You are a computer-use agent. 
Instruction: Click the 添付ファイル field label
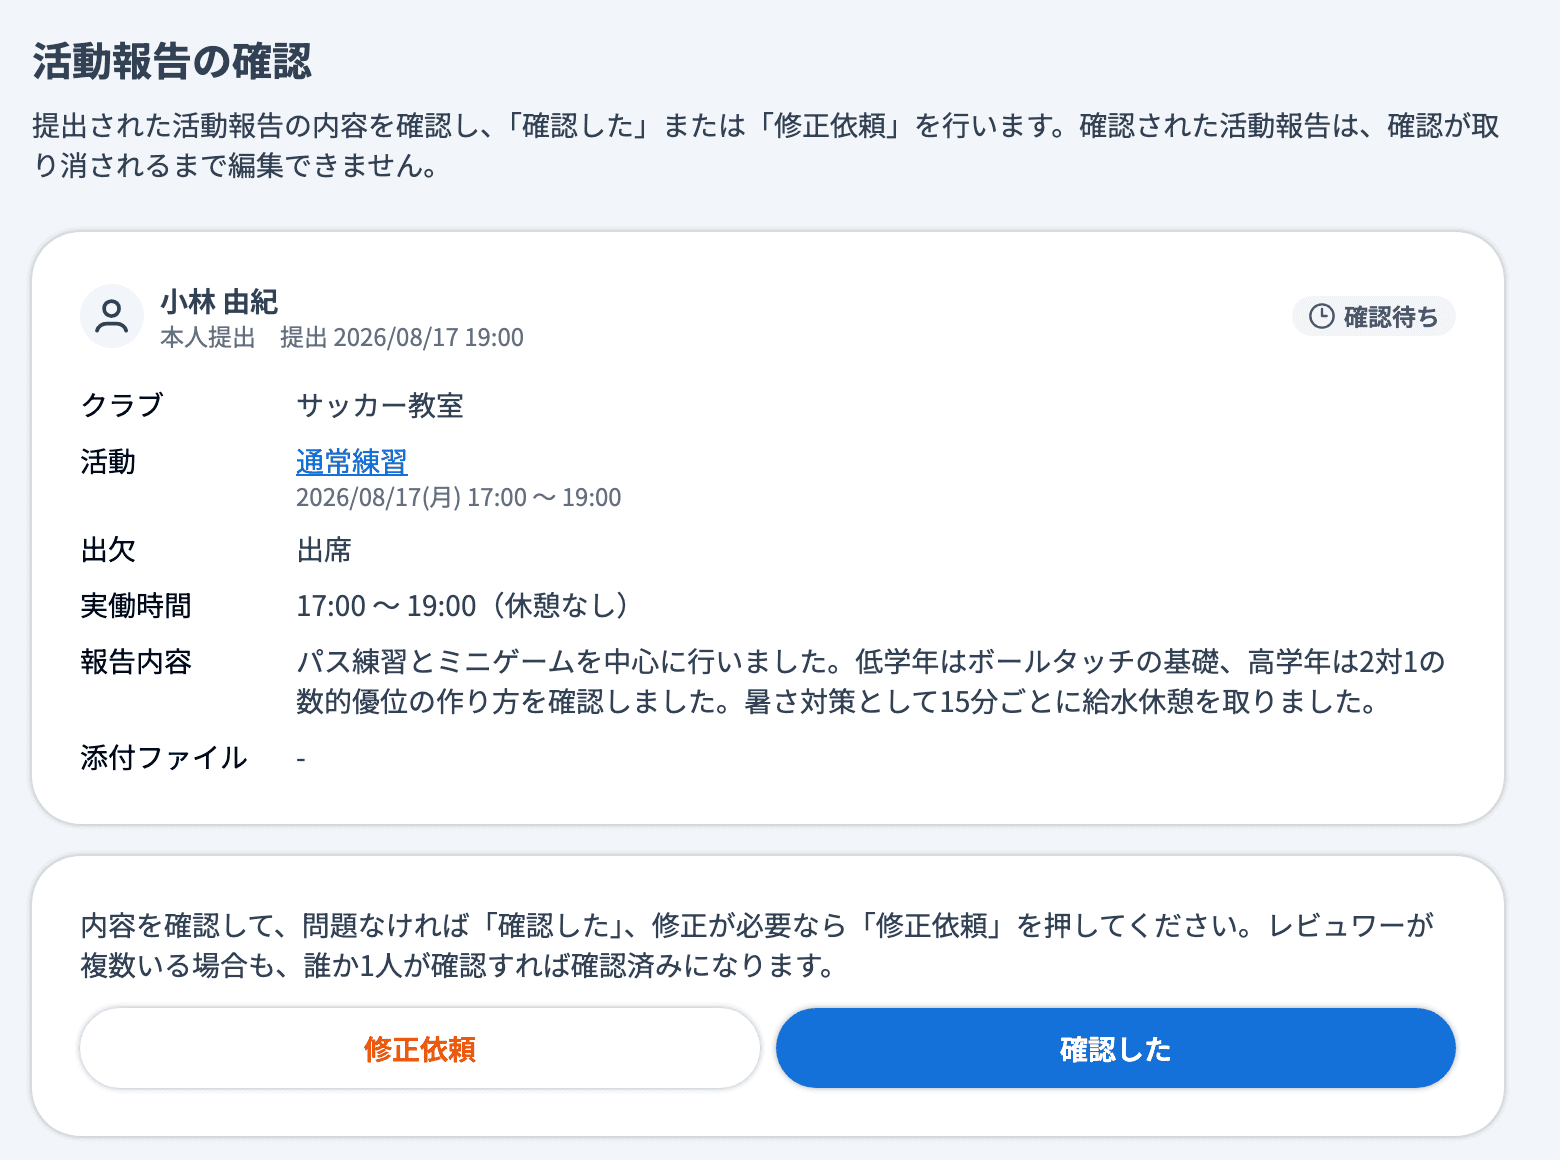pos(164,758)
